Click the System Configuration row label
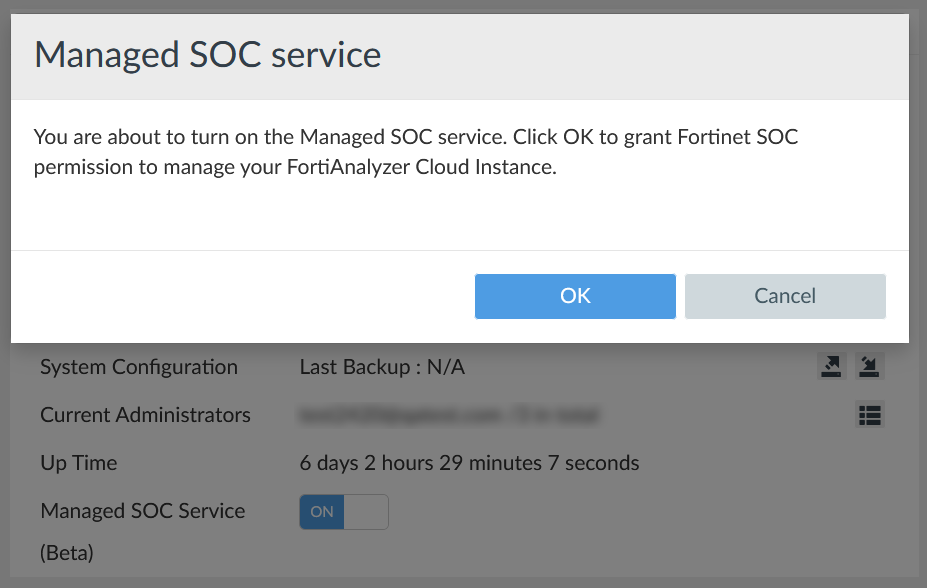Screen dimensions: 927x588 pos(138,366)
